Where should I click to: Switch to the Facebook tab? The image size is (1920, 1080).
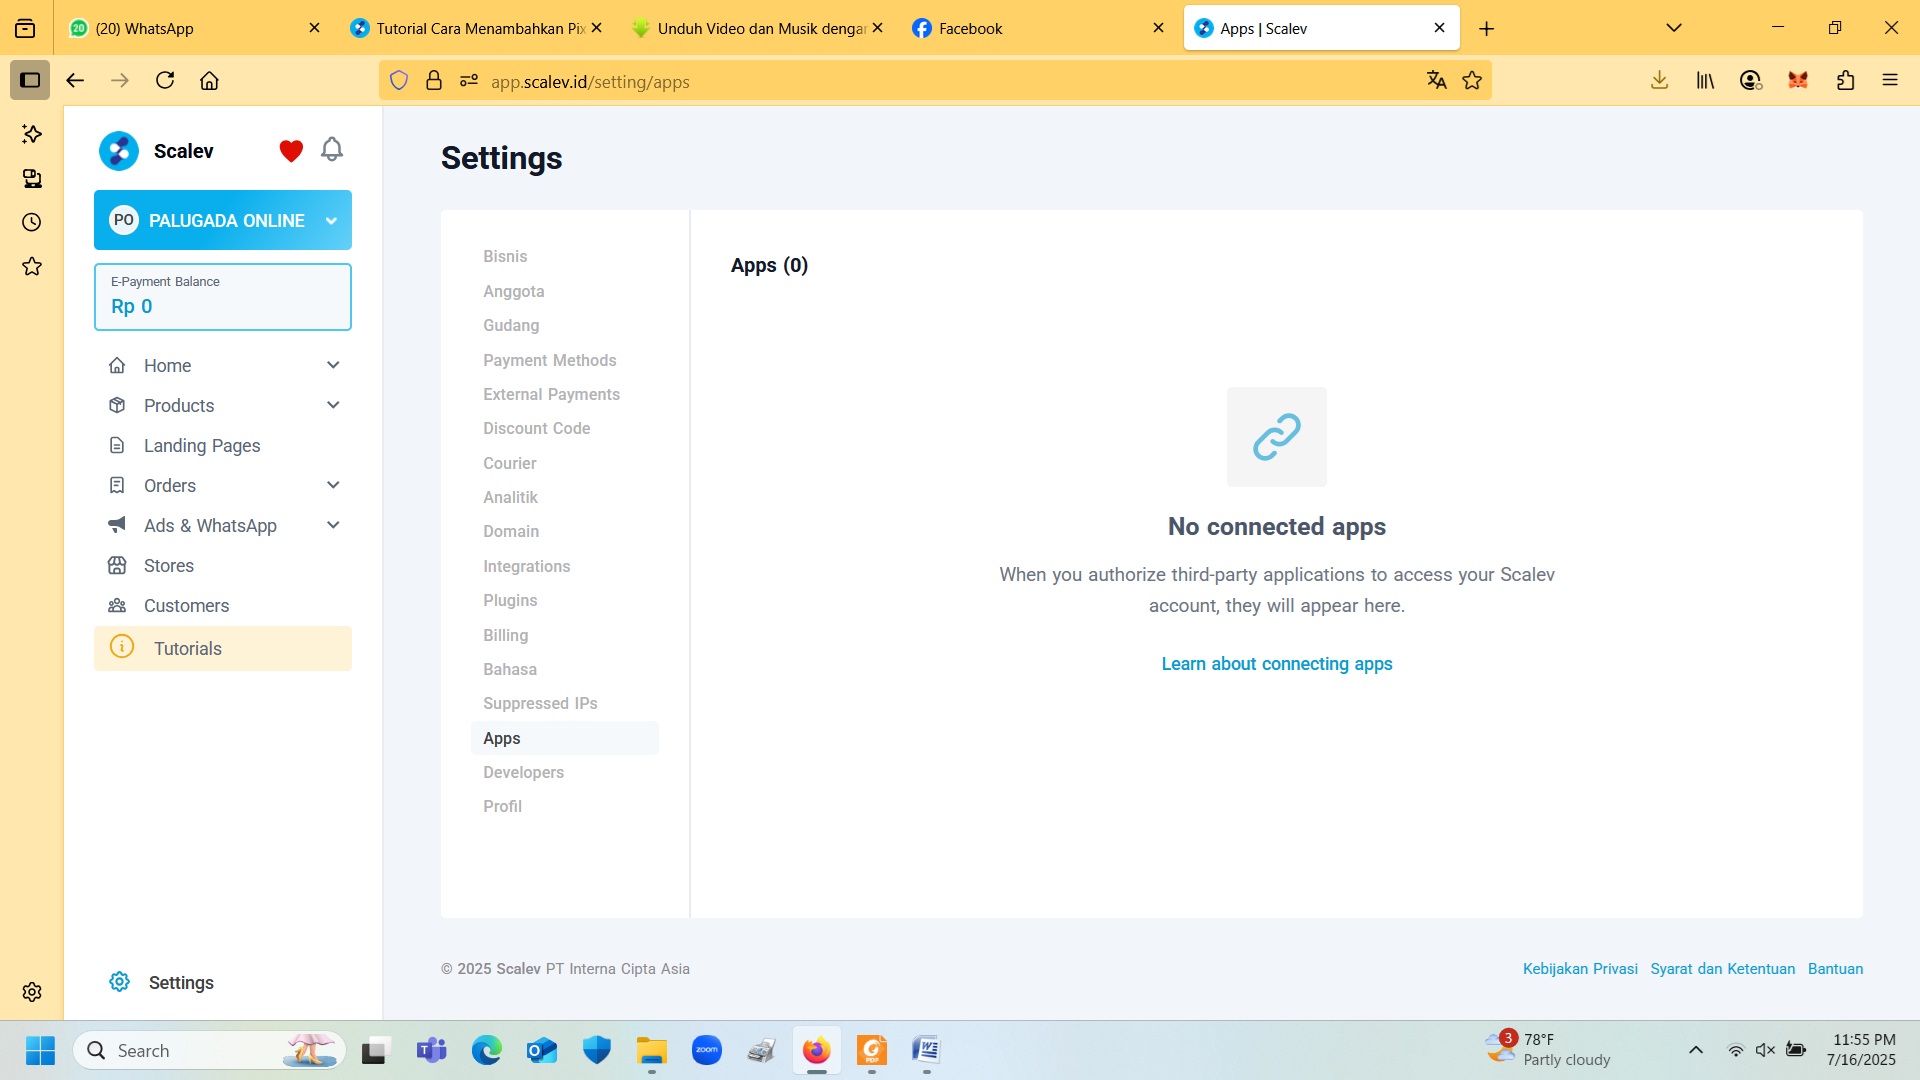pyautogui.click(x=968, y=28)
